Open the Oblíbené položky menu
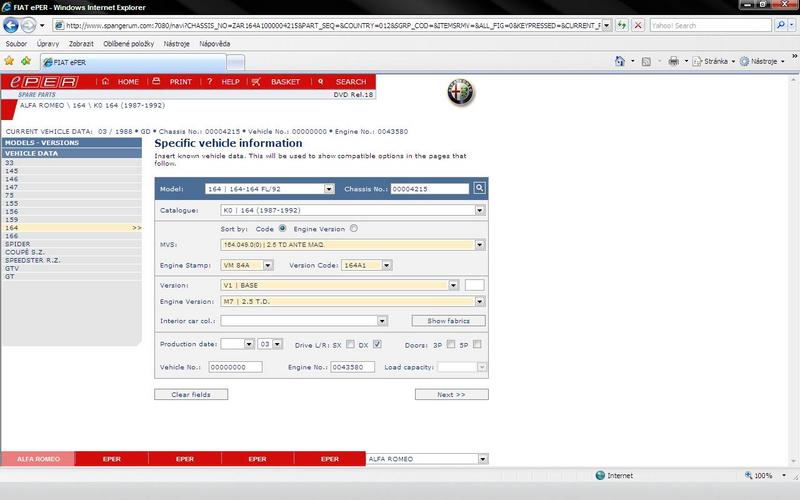Image resolution: width=800 pixels, height=500 pixels. pos(129,44)
